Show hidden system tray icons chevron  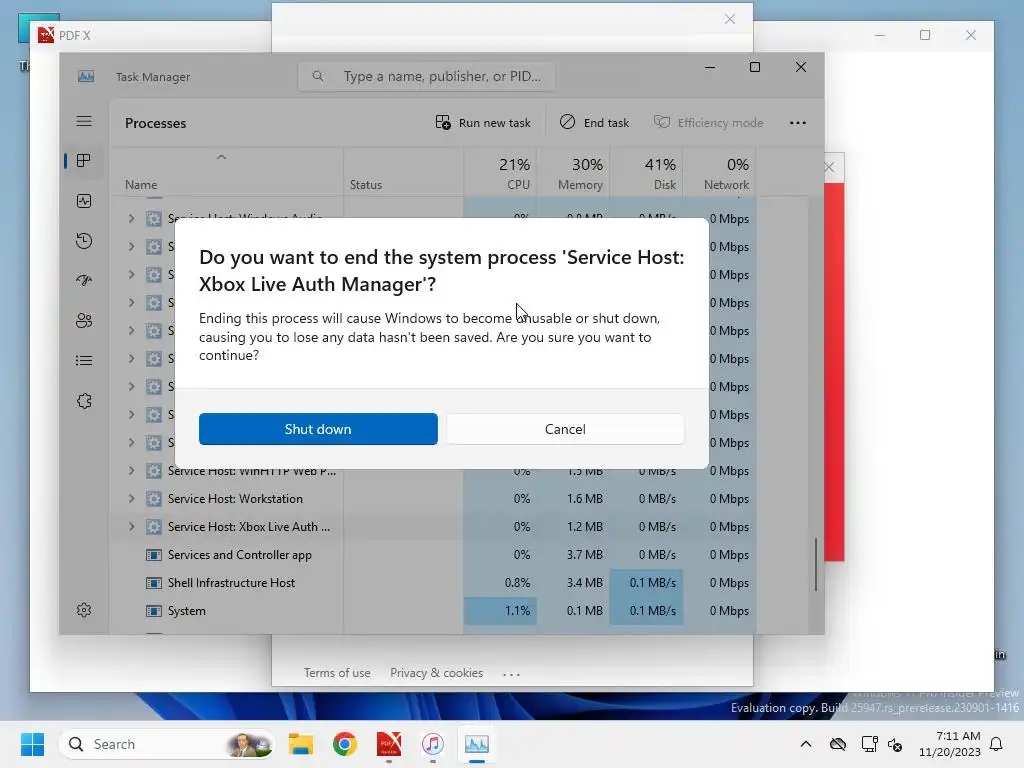[806, 744]
